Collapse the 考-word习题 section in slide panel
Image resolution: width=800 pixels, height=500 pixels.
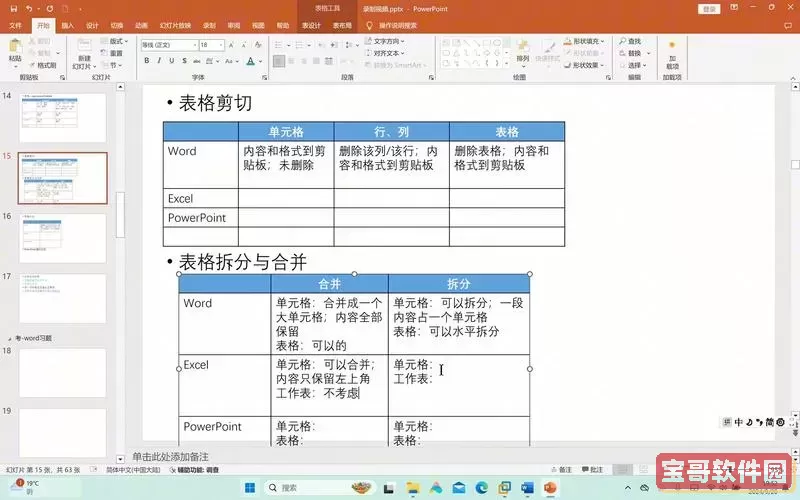coord(9,338)
